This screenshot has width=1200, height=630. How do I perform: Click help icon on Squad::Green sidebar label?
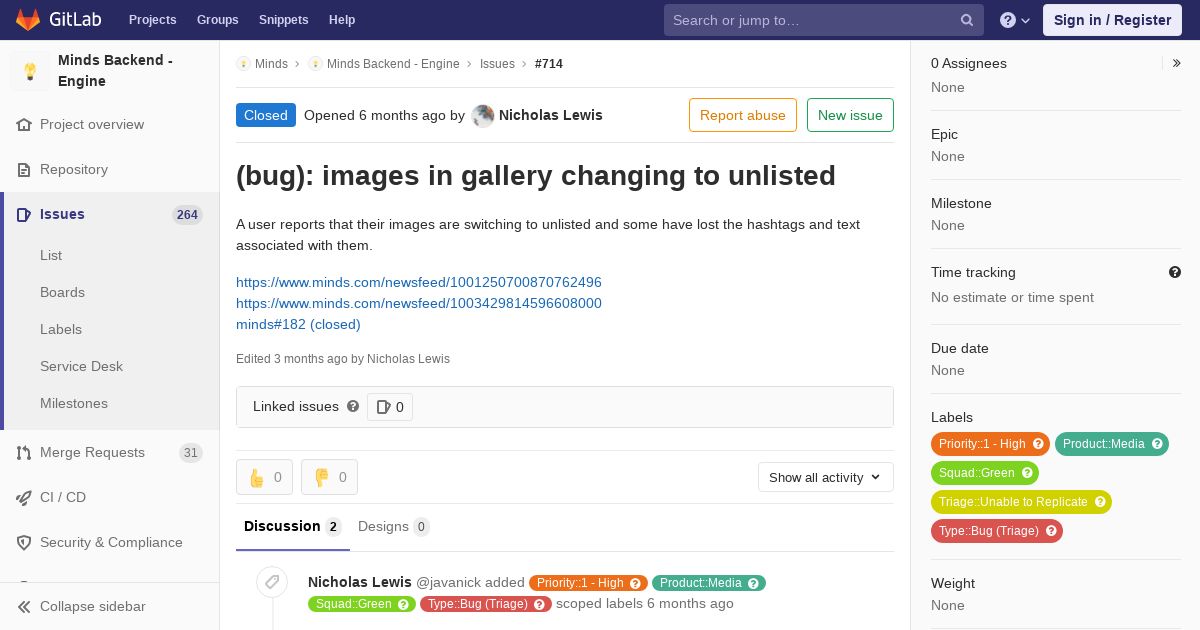coord(1027,473)
